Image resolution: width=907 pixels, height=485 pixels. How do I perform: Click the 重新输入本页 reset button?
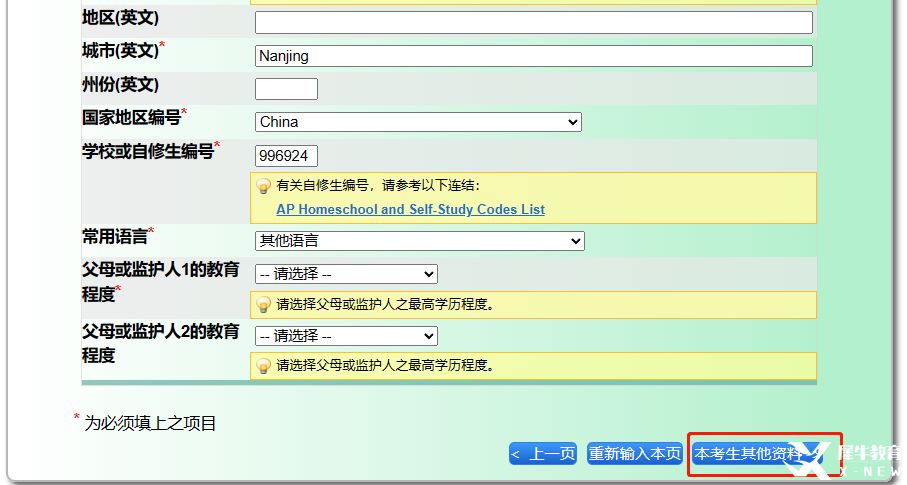point(635,454)
